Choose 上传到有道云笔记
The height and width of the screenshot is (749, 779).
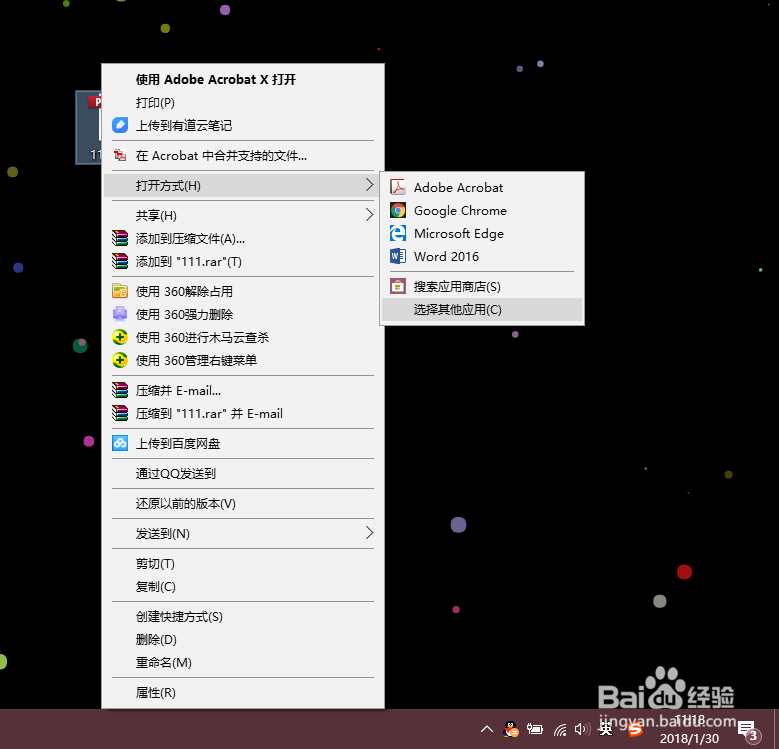(243, 125)
